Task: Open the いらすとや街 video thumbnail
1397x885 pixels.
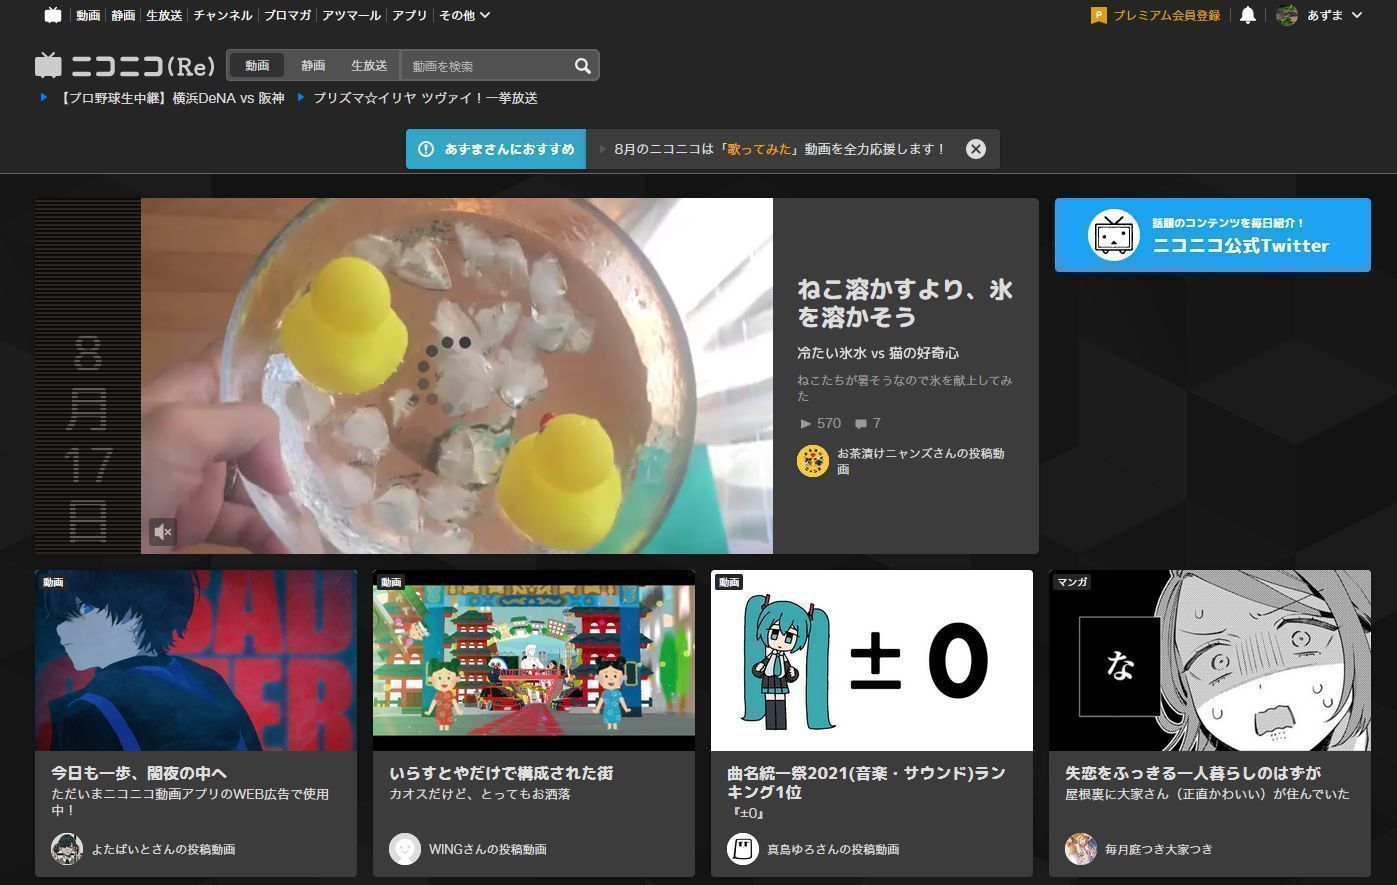Action: tap(534, 660)
